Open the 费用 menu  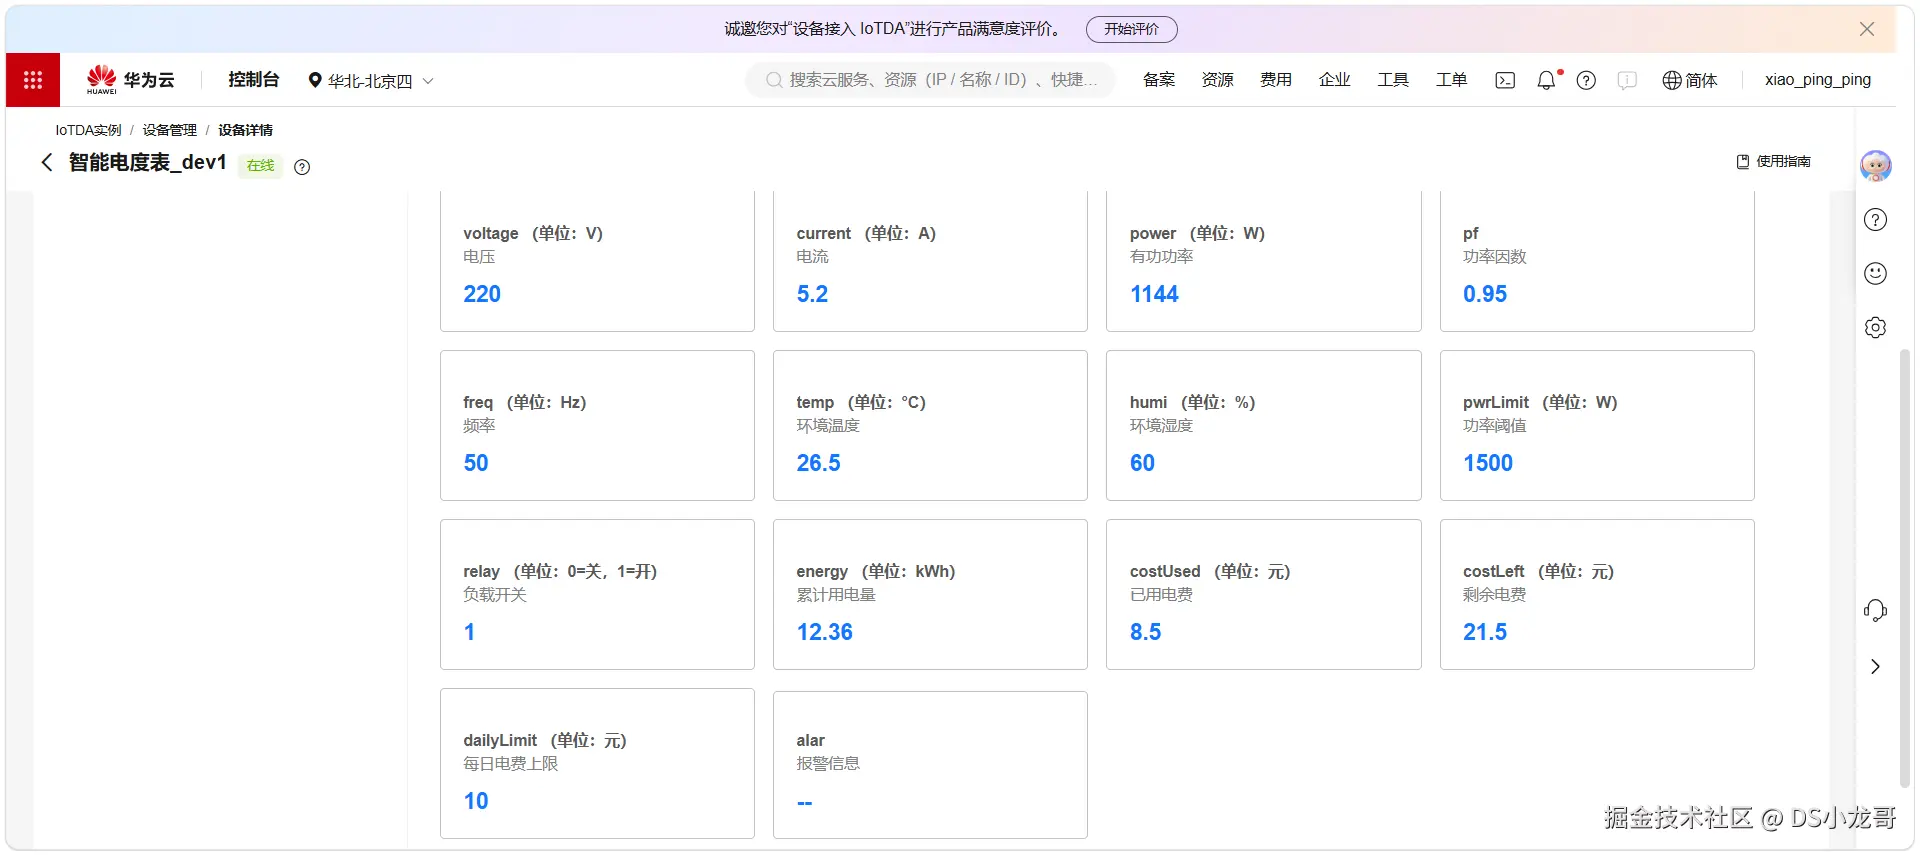coord(1276,80)
